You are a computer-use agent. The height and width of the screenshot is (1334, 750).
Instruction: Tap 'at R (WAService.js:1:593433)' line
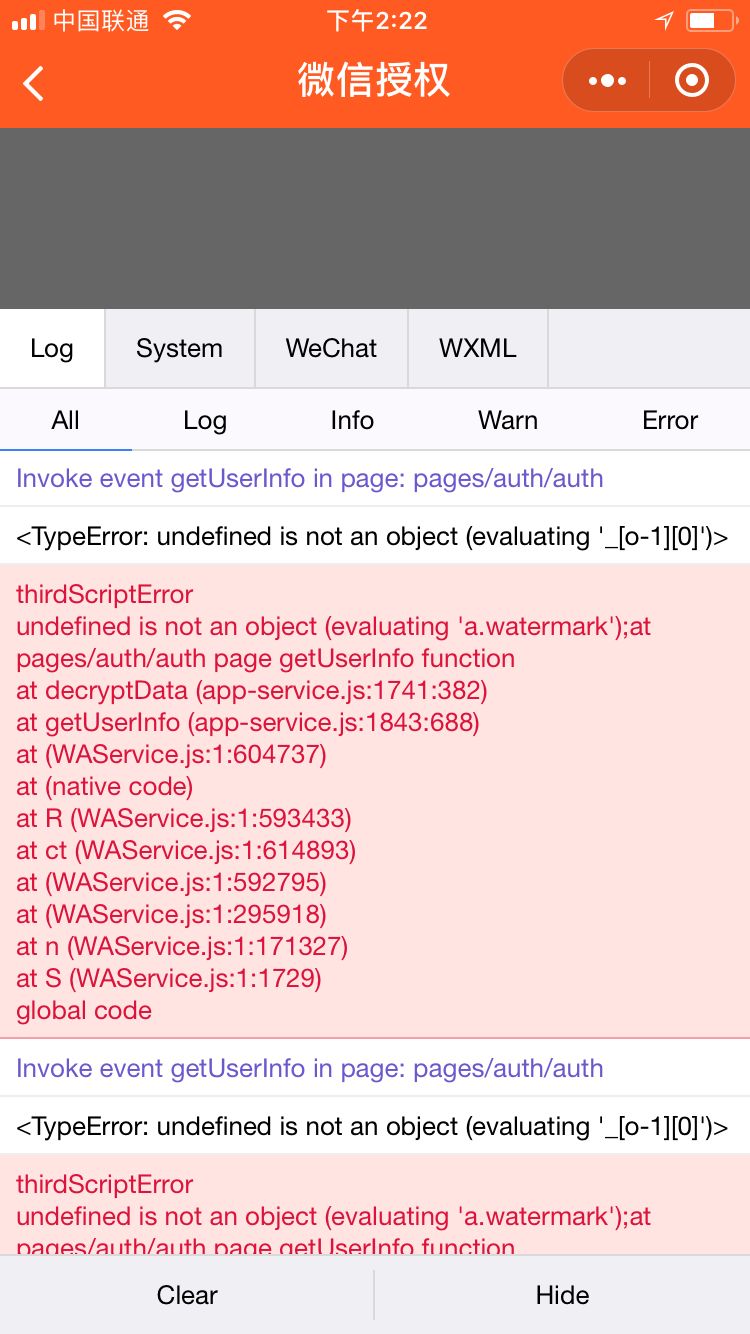point(184,818)
